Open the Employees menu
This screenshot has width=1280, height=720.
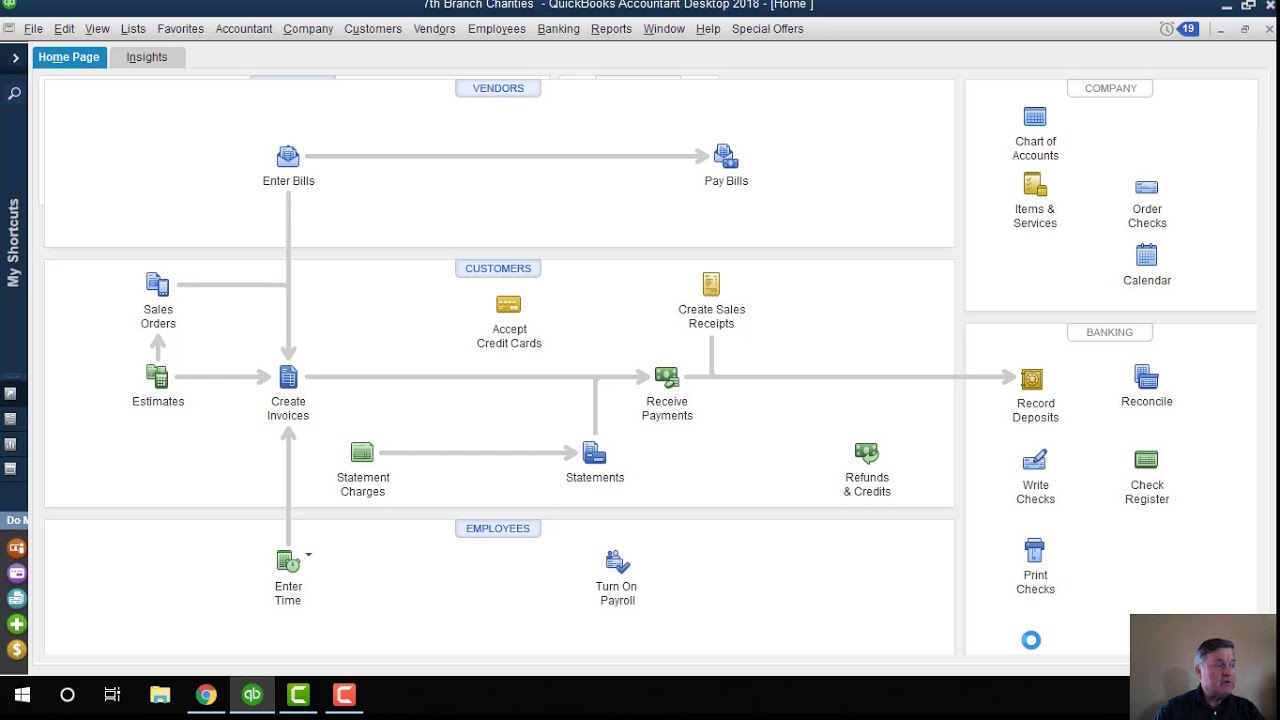(x=497, y=29)
